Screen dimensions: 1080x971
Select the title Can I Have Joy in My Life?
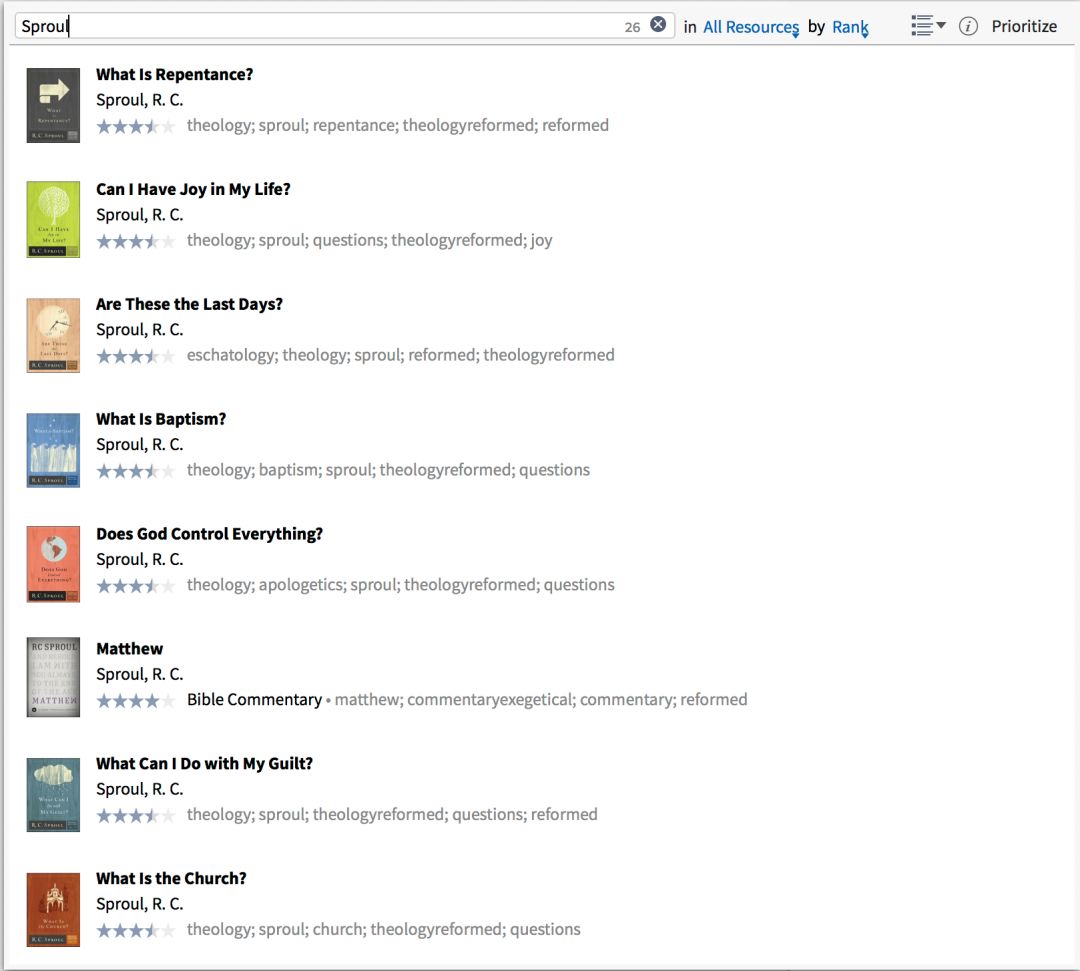coord(193,189)
